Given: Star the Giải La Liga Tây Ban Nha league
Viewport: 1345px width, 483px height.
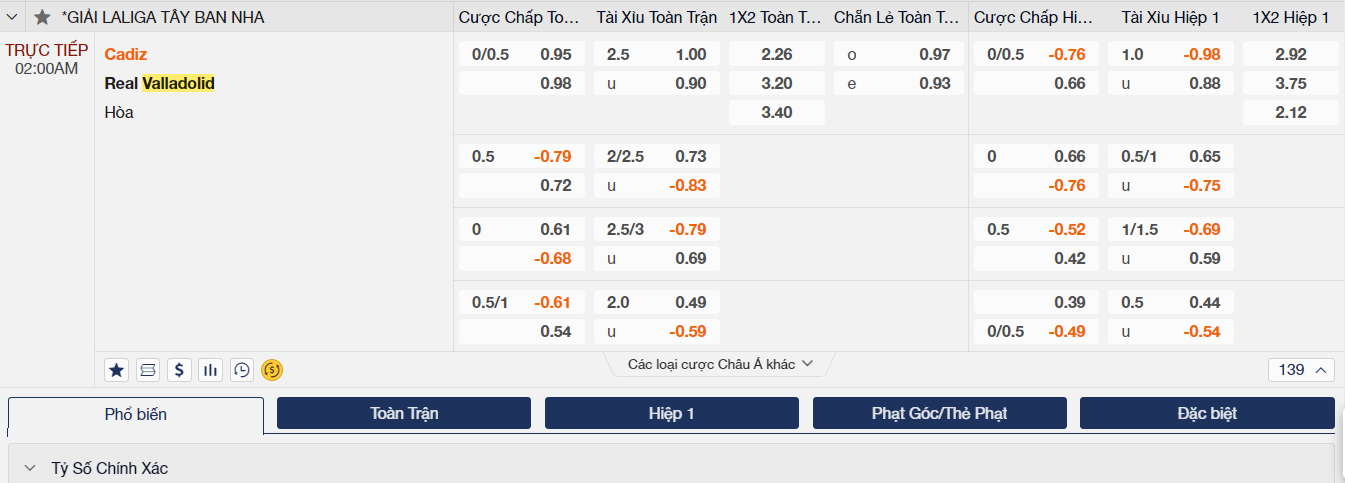Looking at the screenshot, I should (x=42, y=17).
